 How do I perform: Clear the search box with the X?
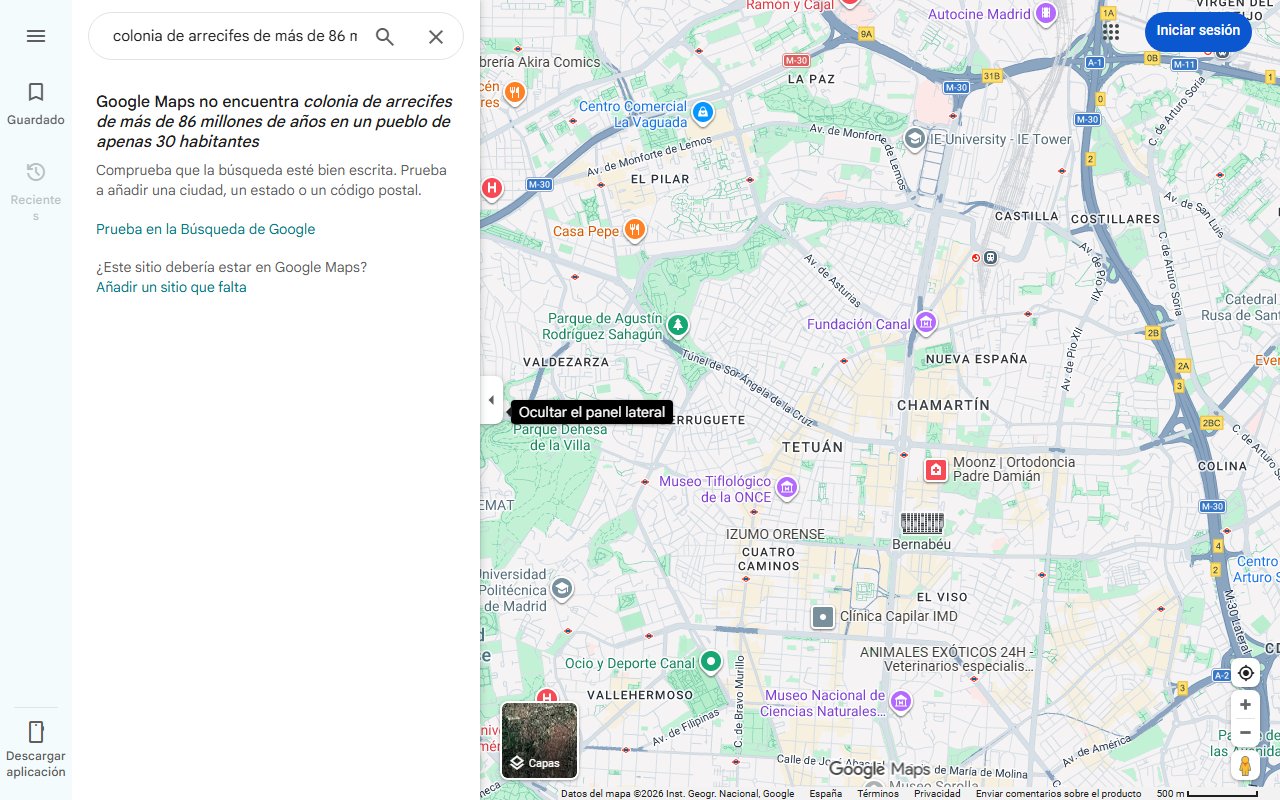[x=435, y=36]
